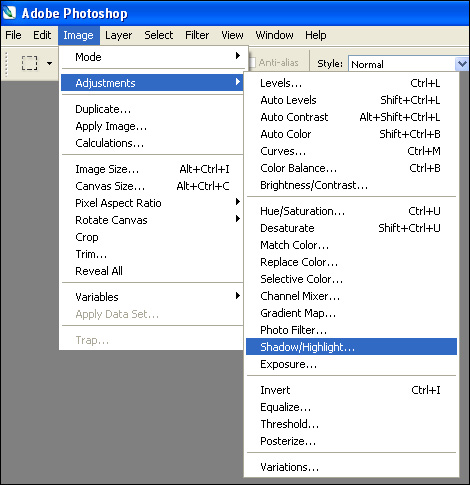Expand the Mode submenu
The width and height of the screenshot is (470, 485).
[x=153, y=57]
